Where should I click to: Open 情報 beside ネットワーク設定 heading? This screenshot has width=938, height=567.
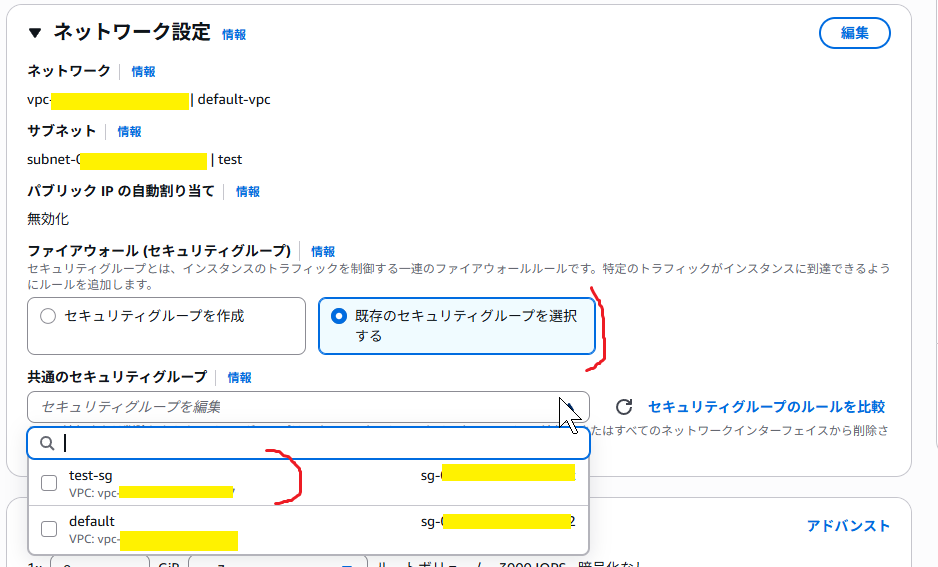234,34
